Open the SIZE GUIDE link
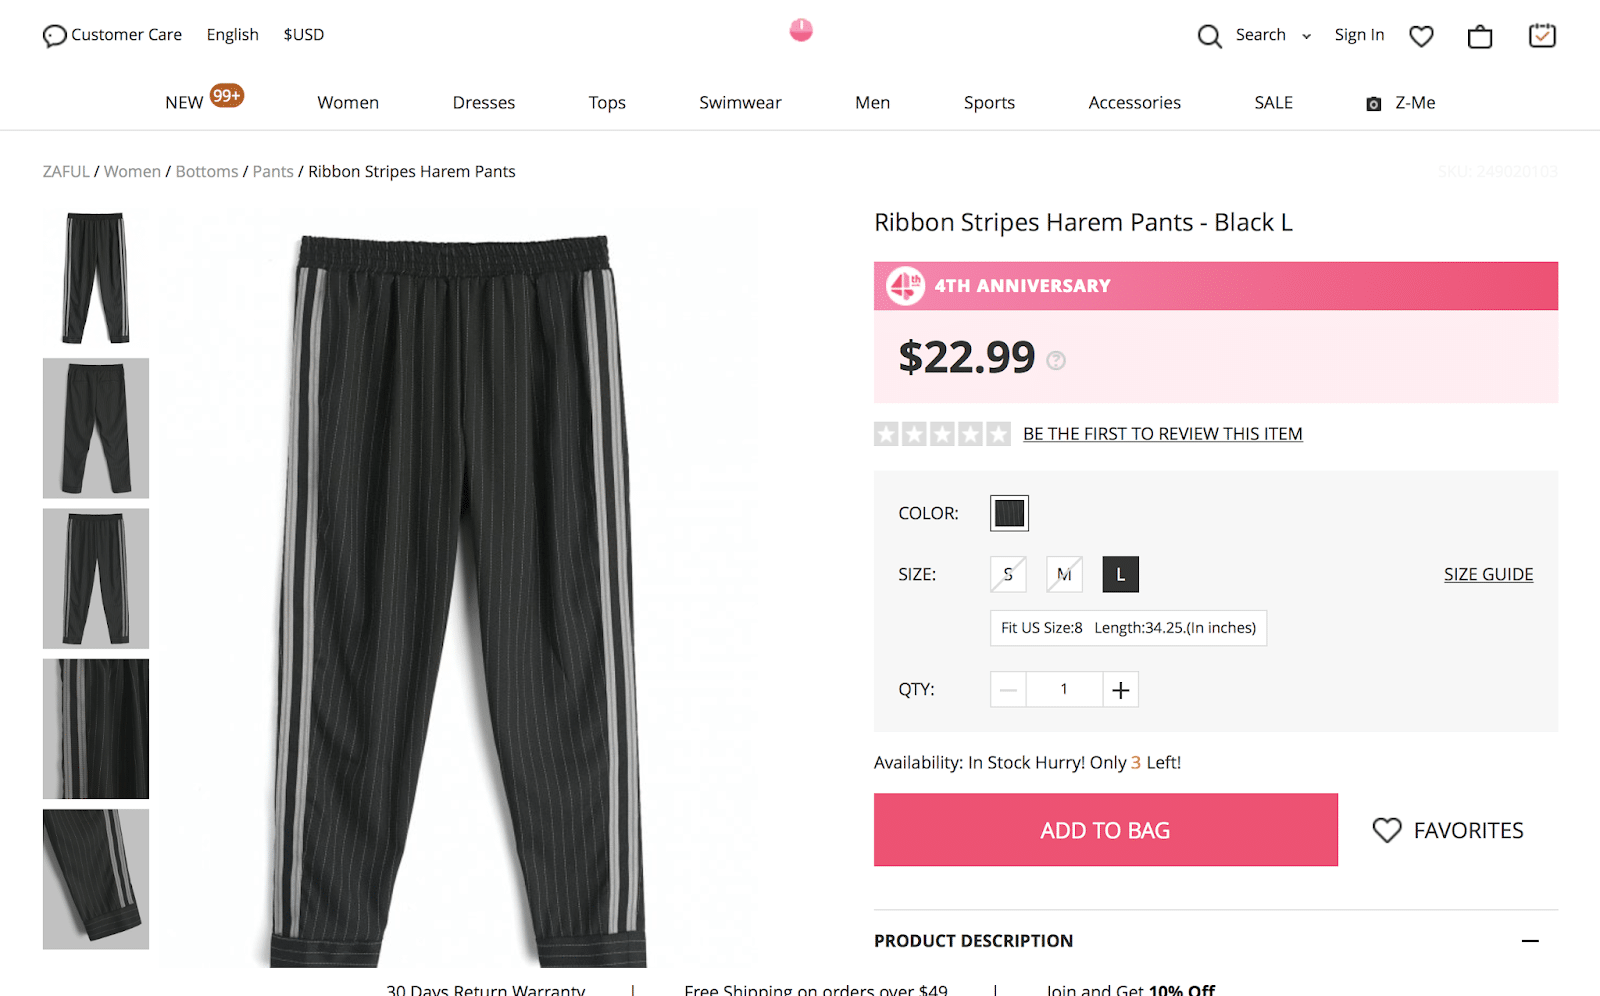1600x996 pixels. [x=1488, y=574]
